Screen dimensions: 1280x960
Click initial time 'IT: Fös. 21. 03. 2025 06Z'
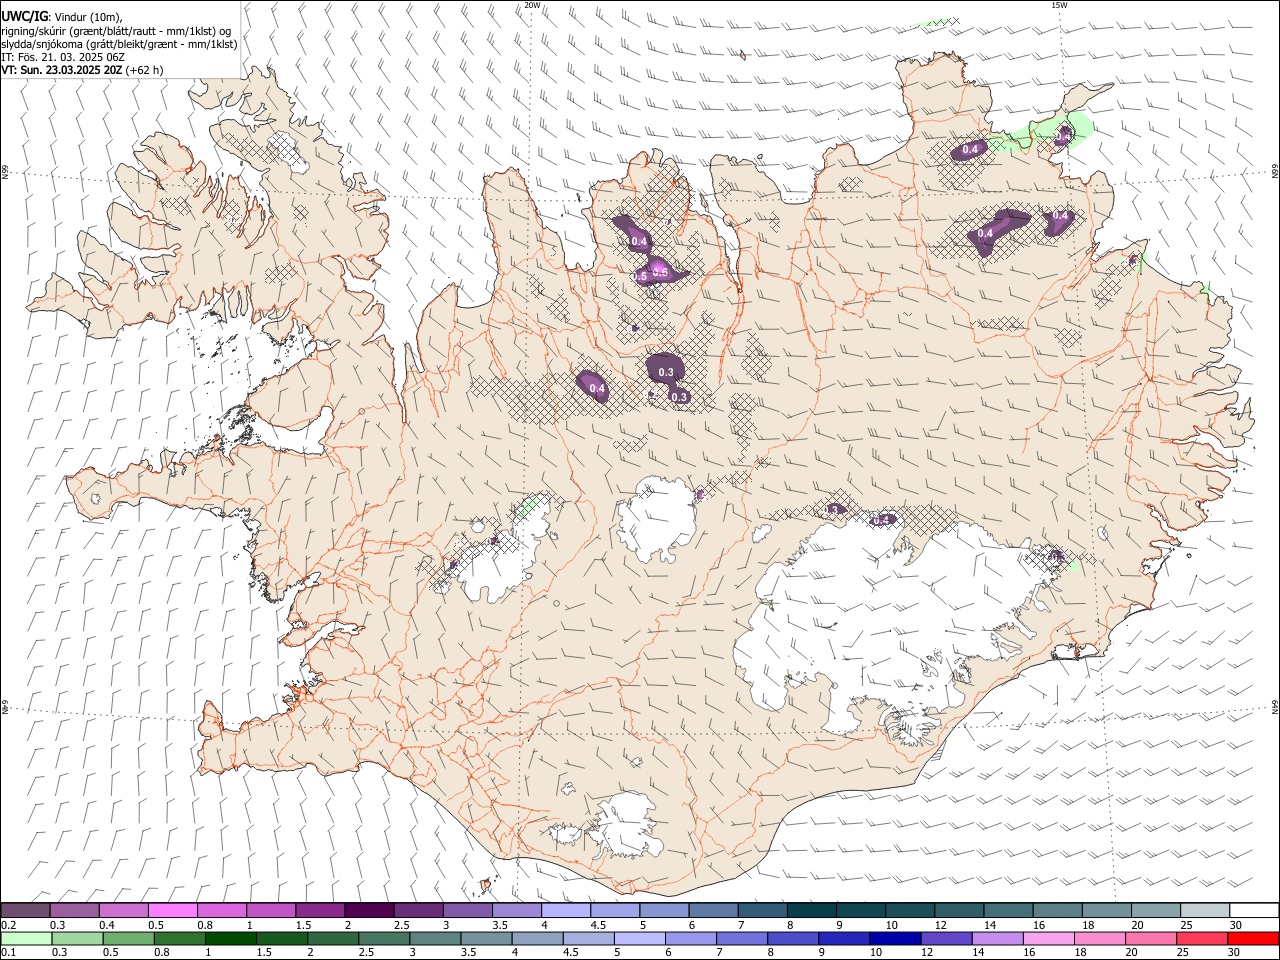pyautogui.click(x=63, y=57)
